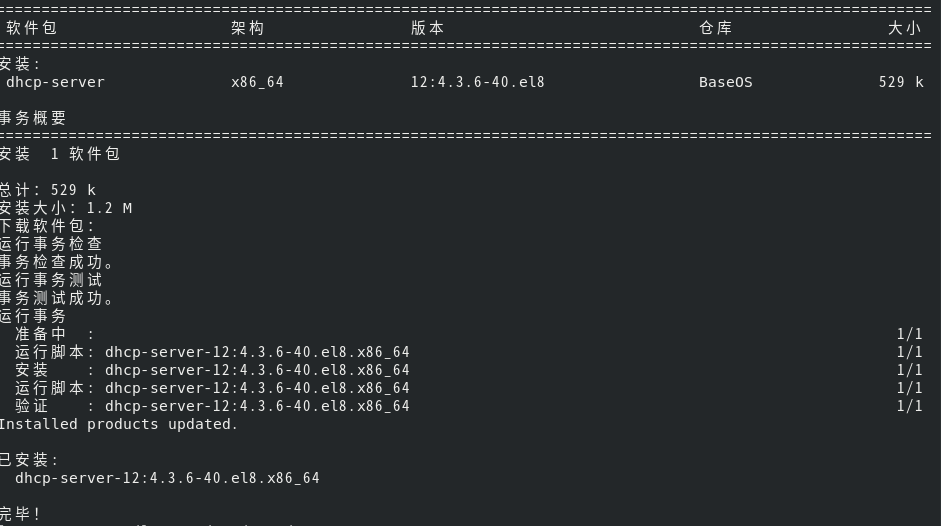Click the 安装大小: 1.2 M line
The height and width of the screenshot is (526, 941).
tap(66, 208)
